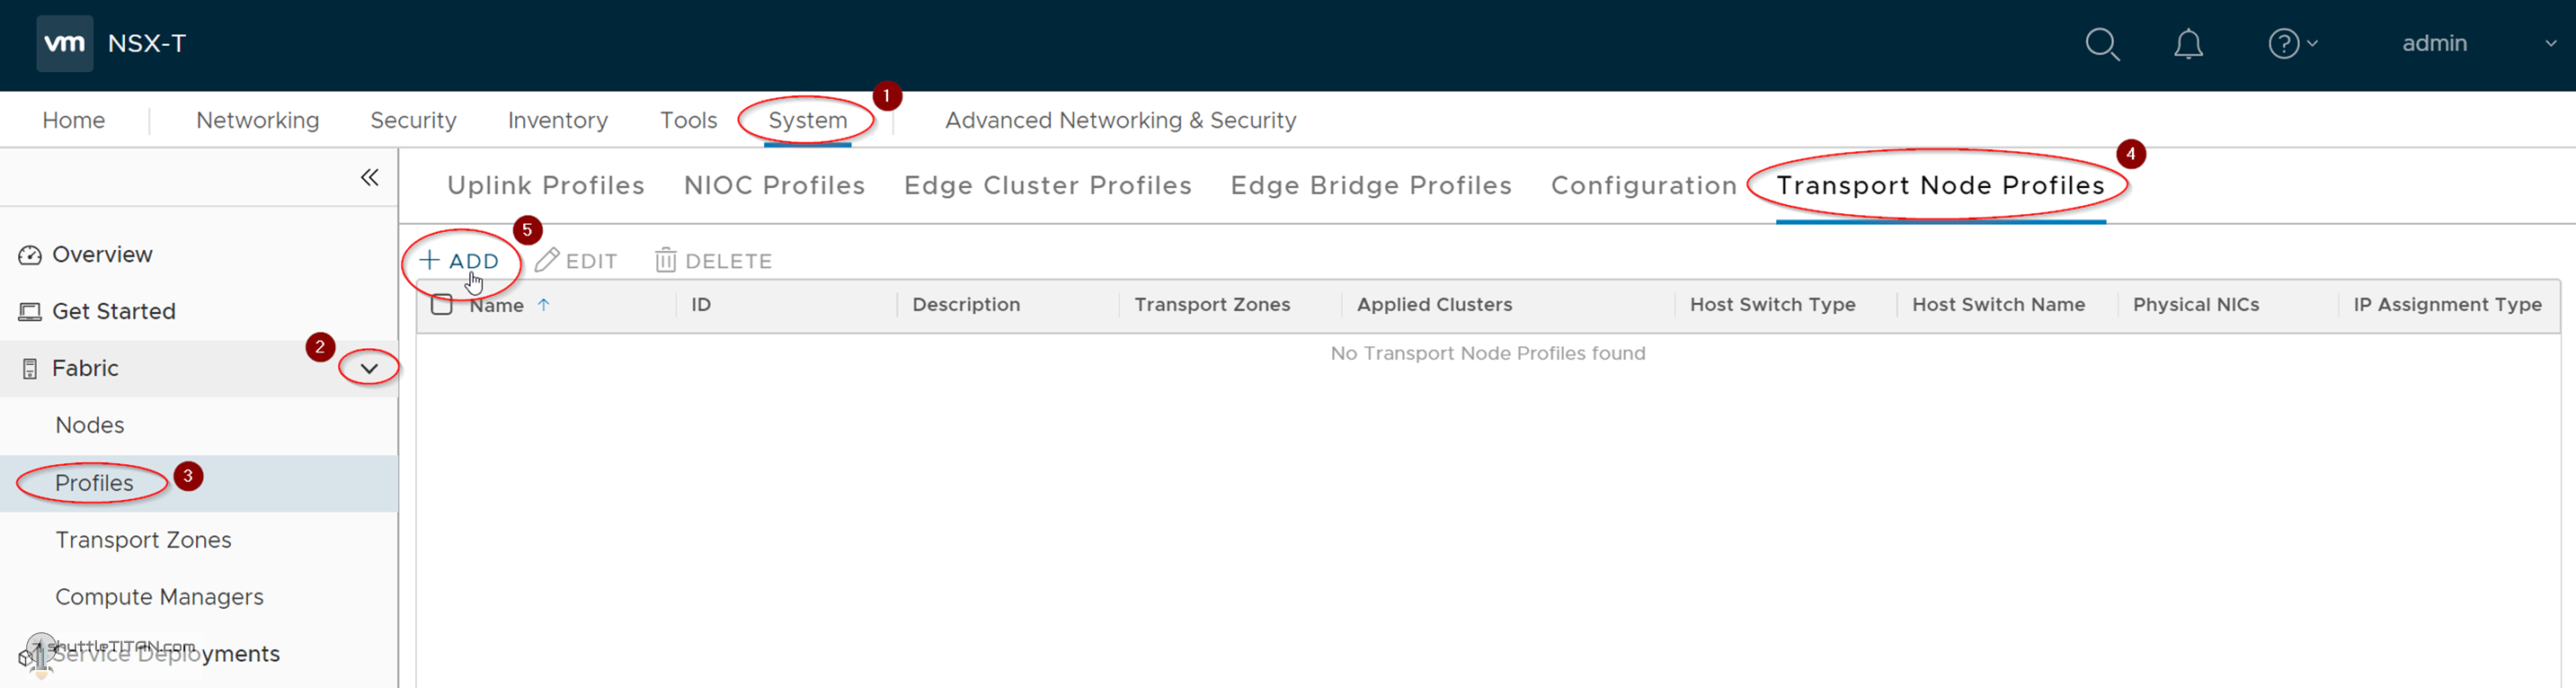Click the Get Started laptop icon
2576x688 pixels.
pyautogui.click(x=29, y=311)
